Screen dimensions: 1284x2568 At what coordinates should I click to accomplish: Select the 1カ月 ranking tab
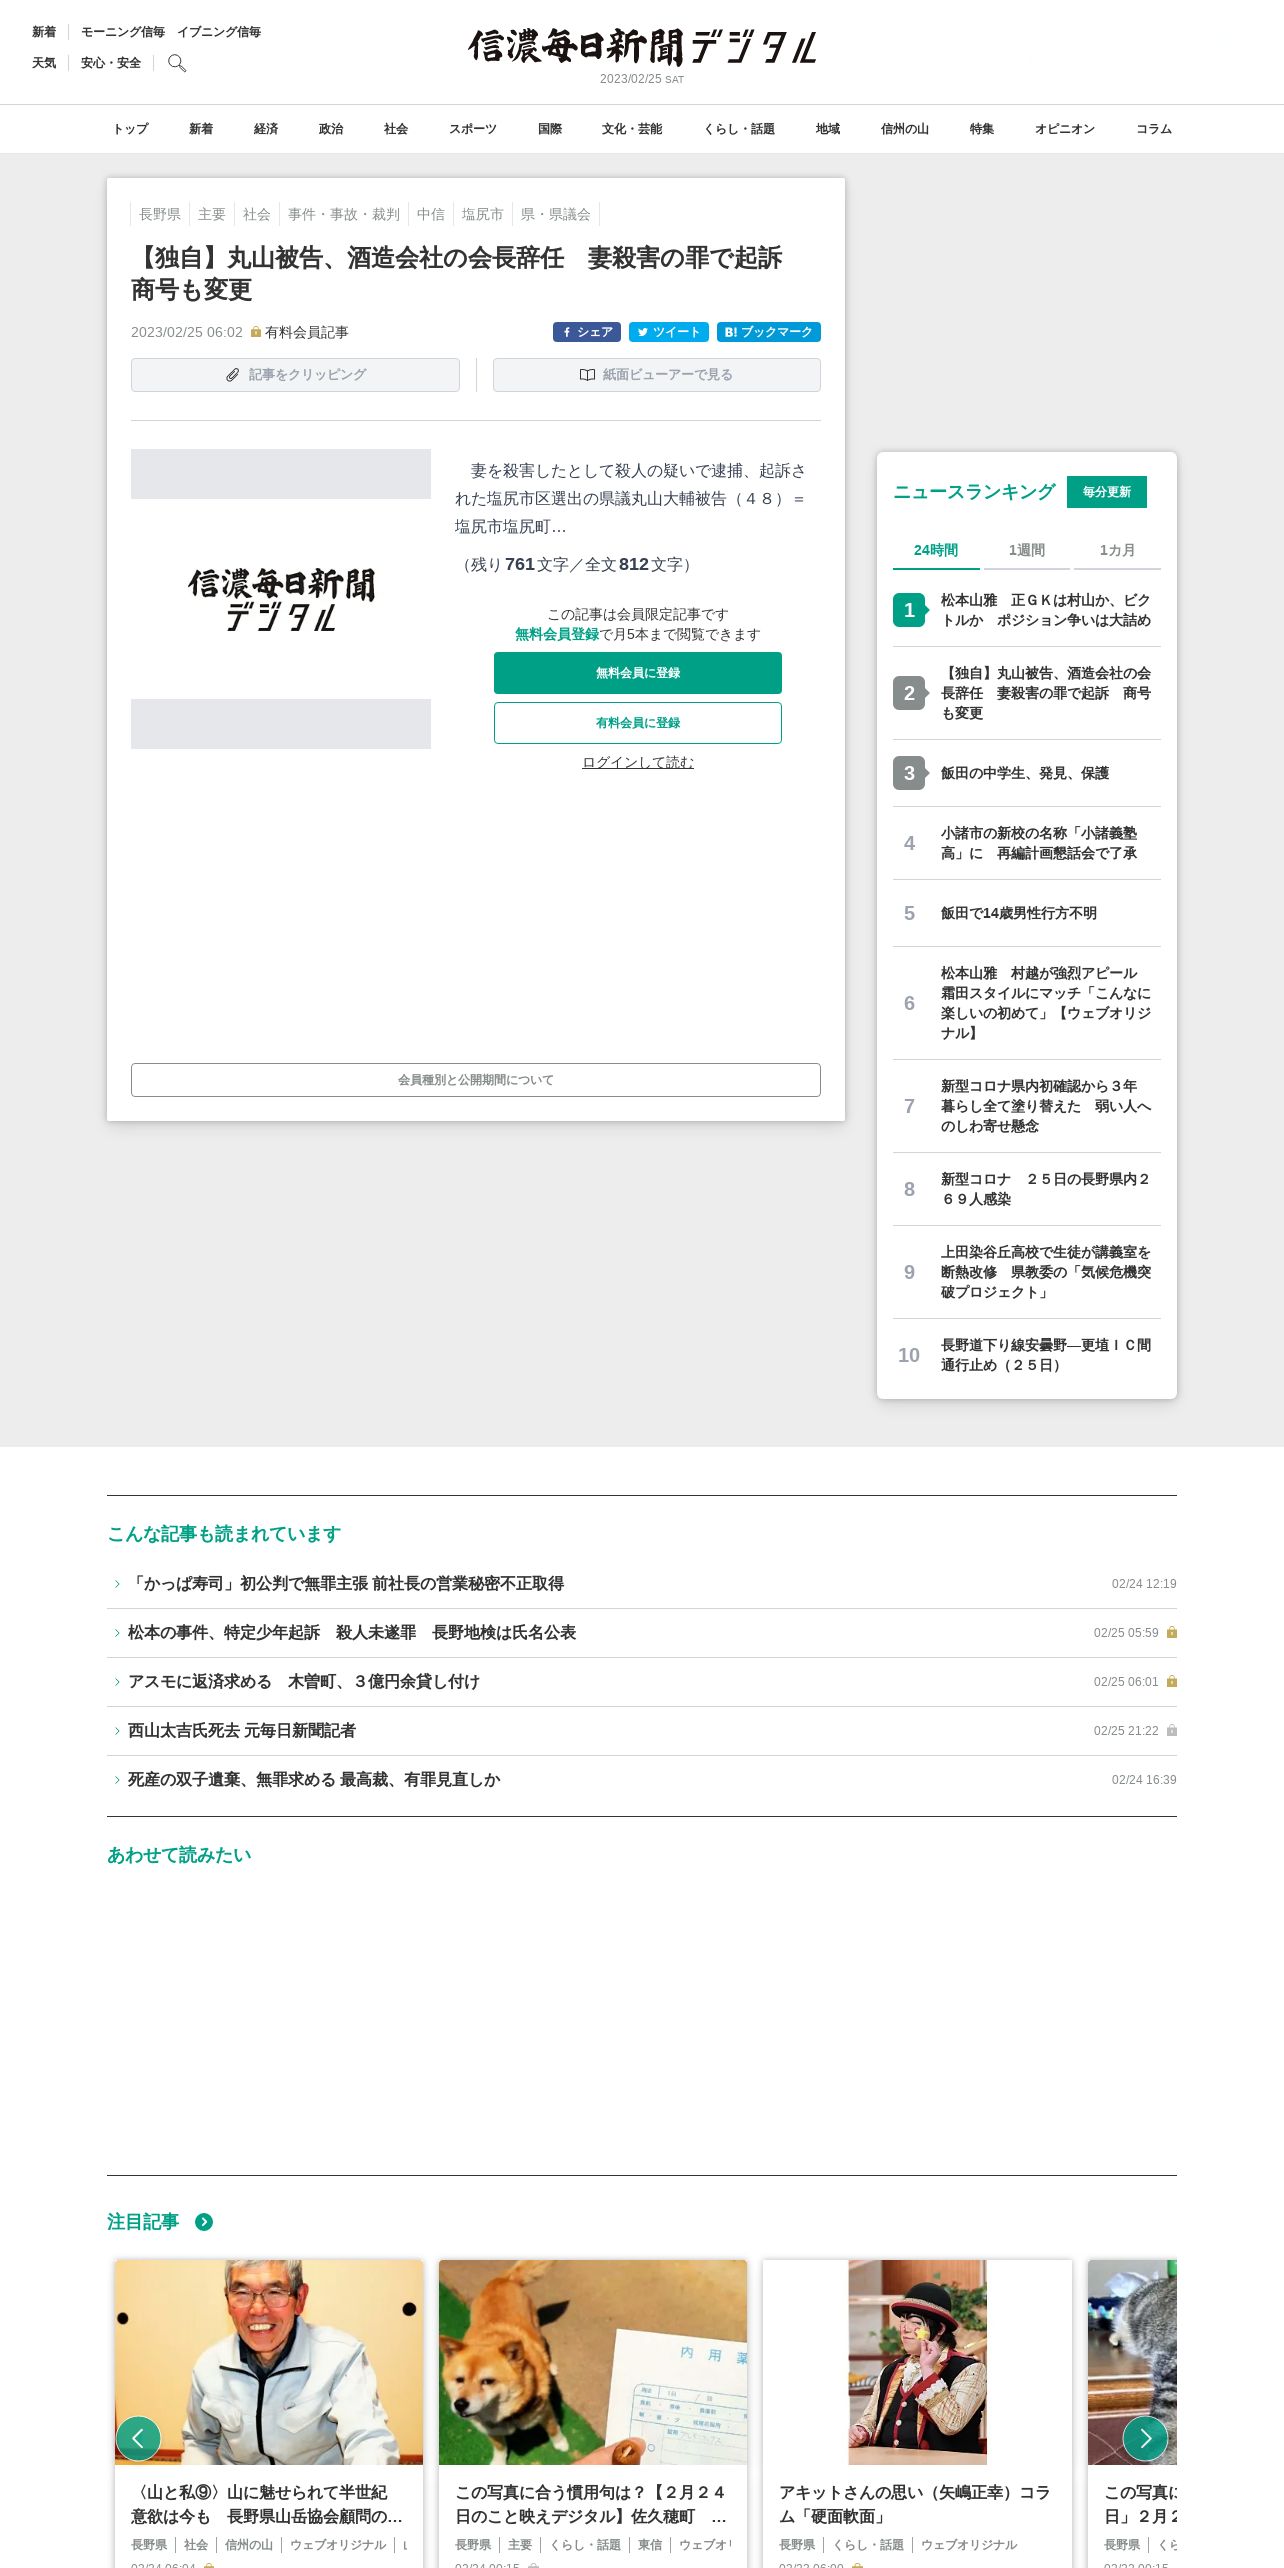point(1117,550)
